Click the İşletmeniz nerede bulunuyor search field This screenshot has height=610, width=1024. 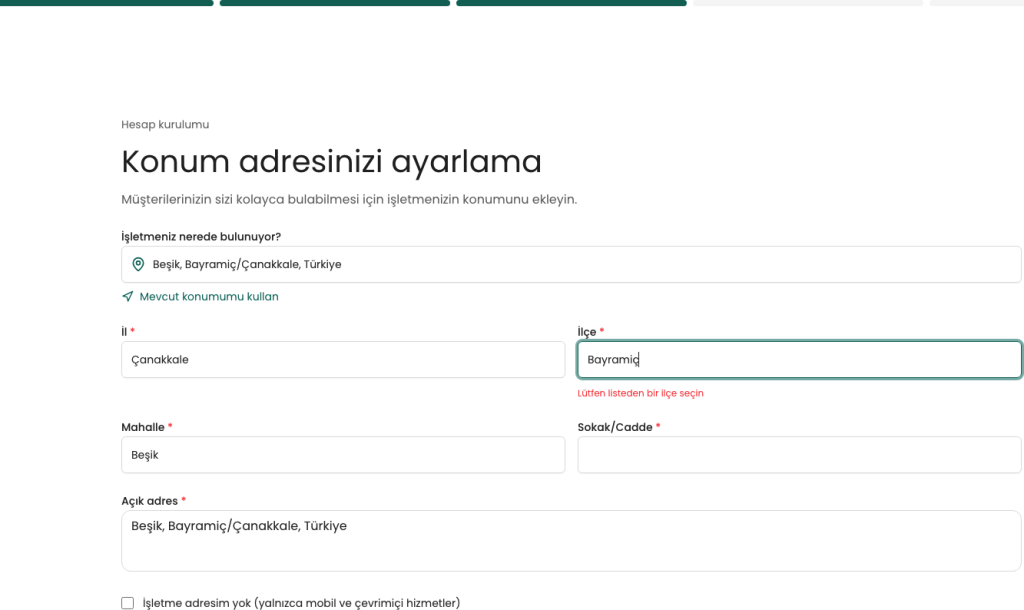coord(580,264)
